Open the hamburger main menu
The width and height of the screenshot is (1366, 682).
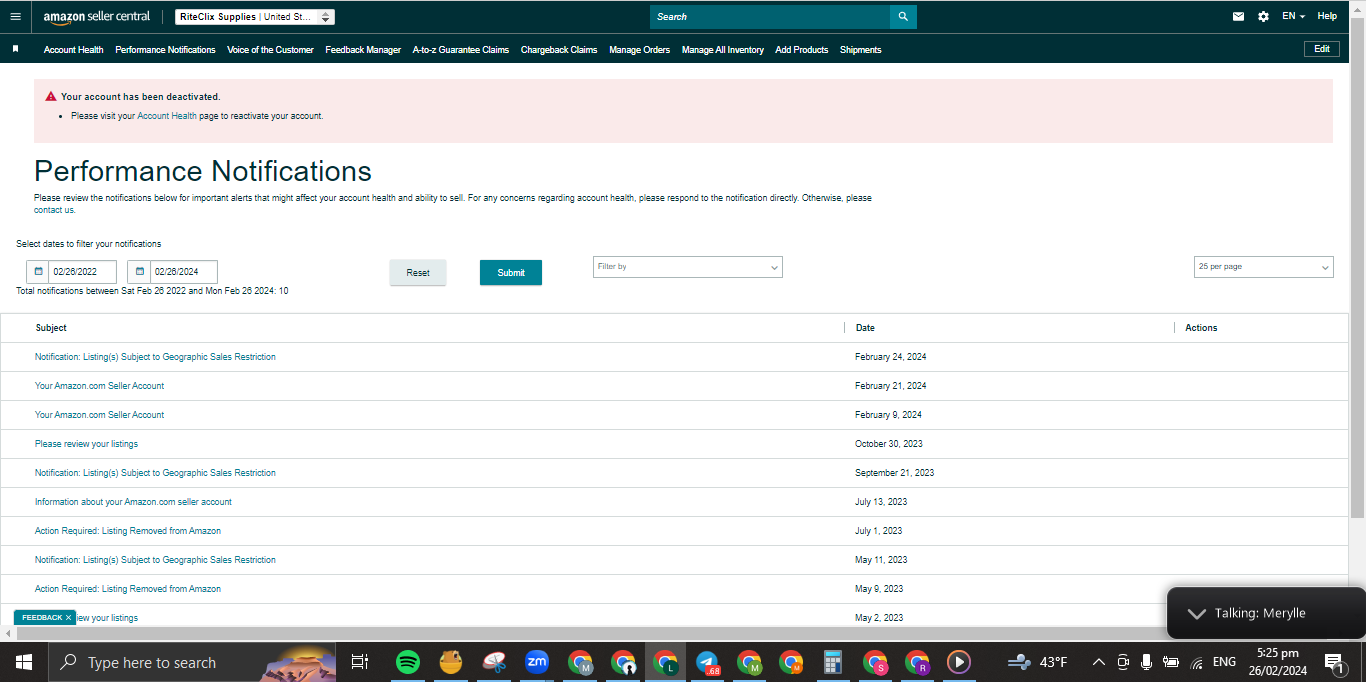point(15,17)
